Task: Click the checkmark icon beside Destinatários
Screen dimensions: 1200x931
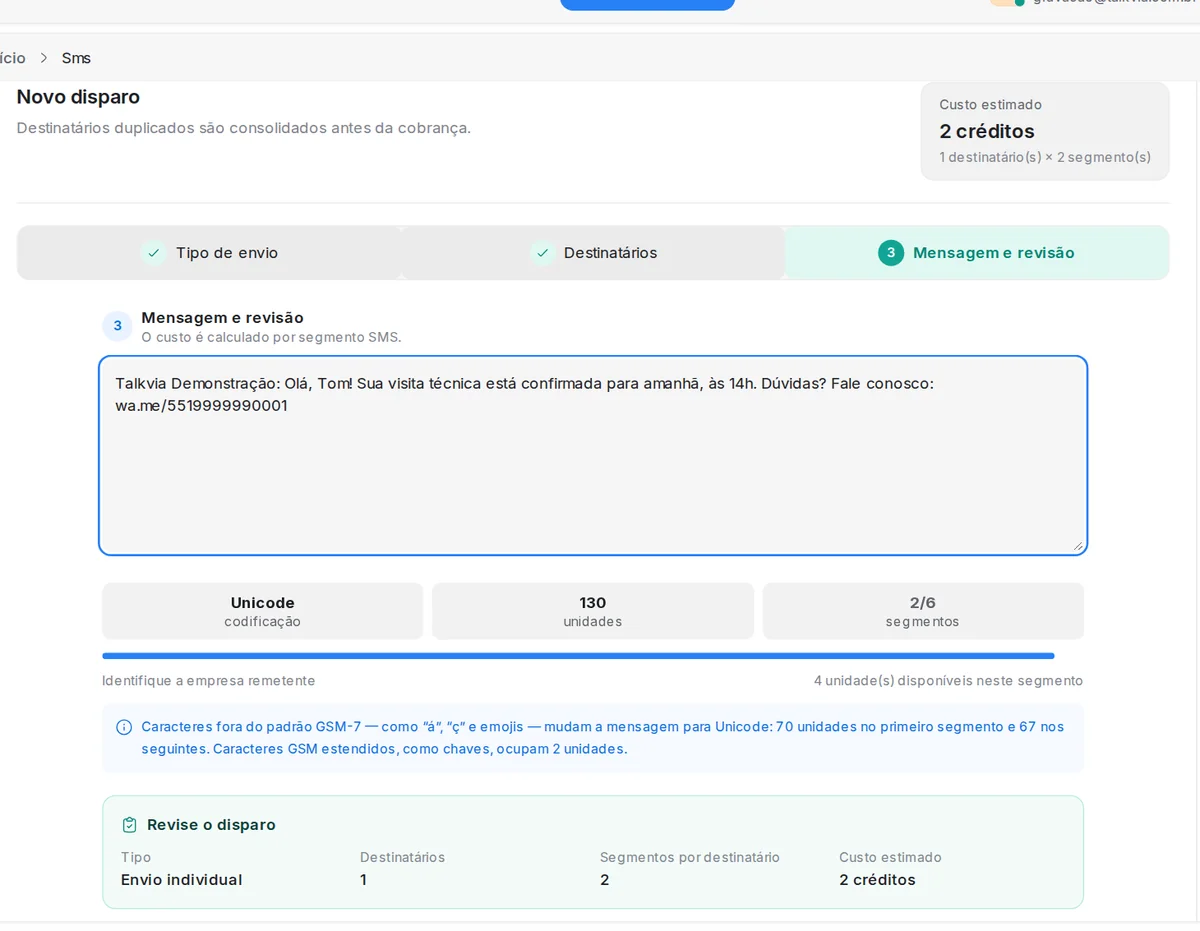Action: [x=542, y=253]
